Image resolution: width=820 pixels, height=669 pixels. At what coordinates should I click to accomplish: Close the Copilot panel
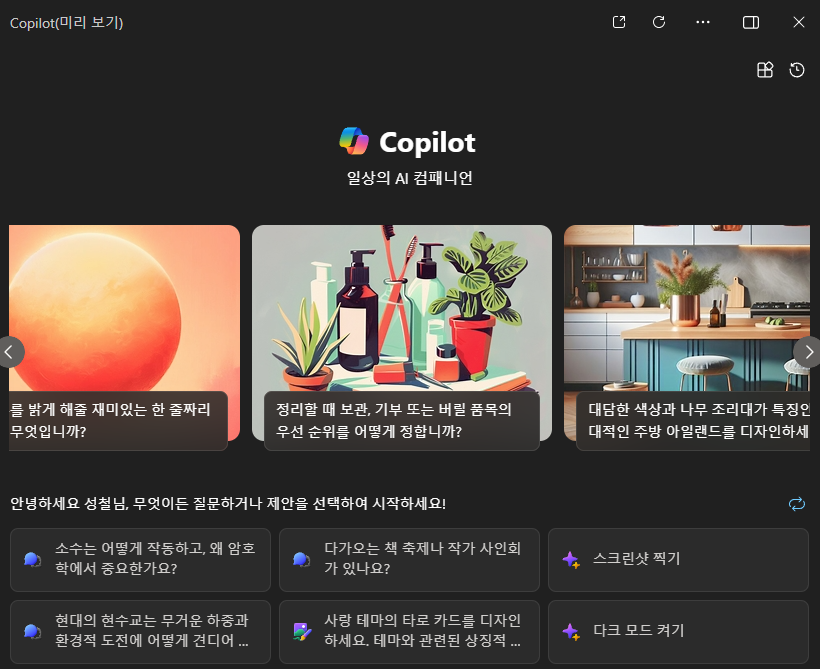pos(799,22)
